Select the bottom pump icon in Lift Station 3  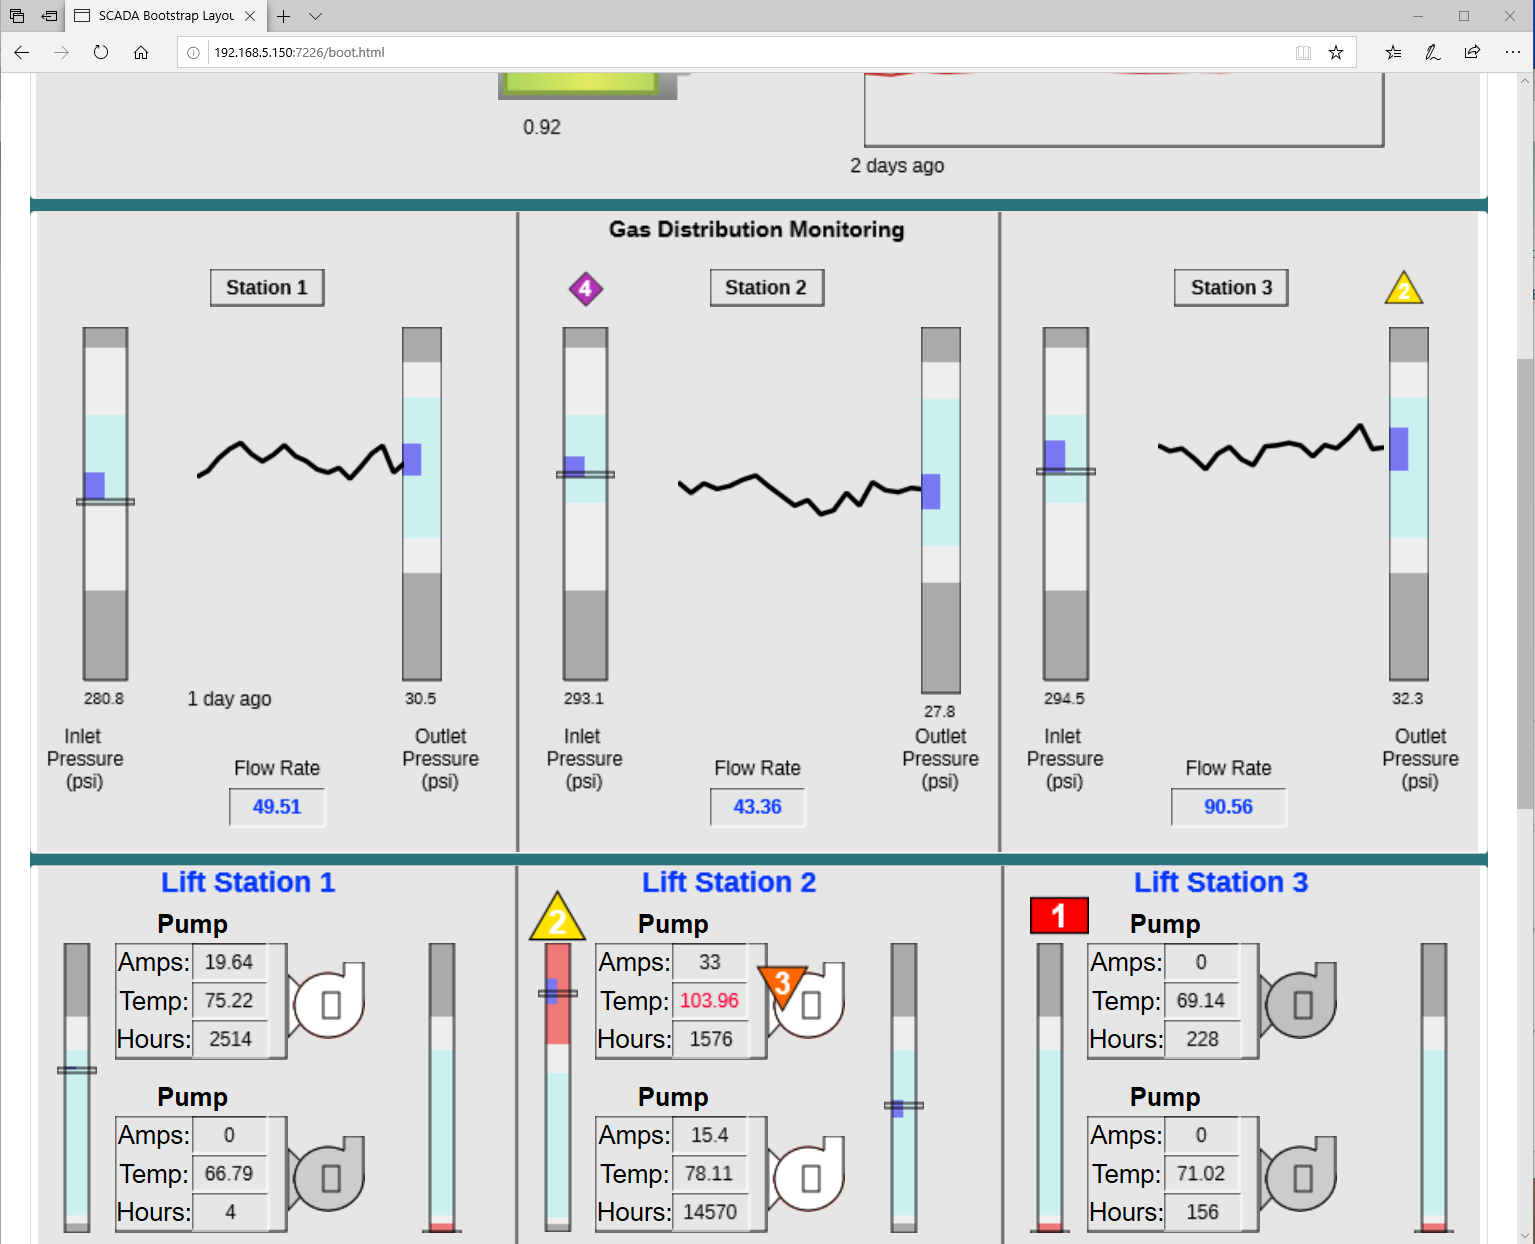click(x=1300, y=1177)
